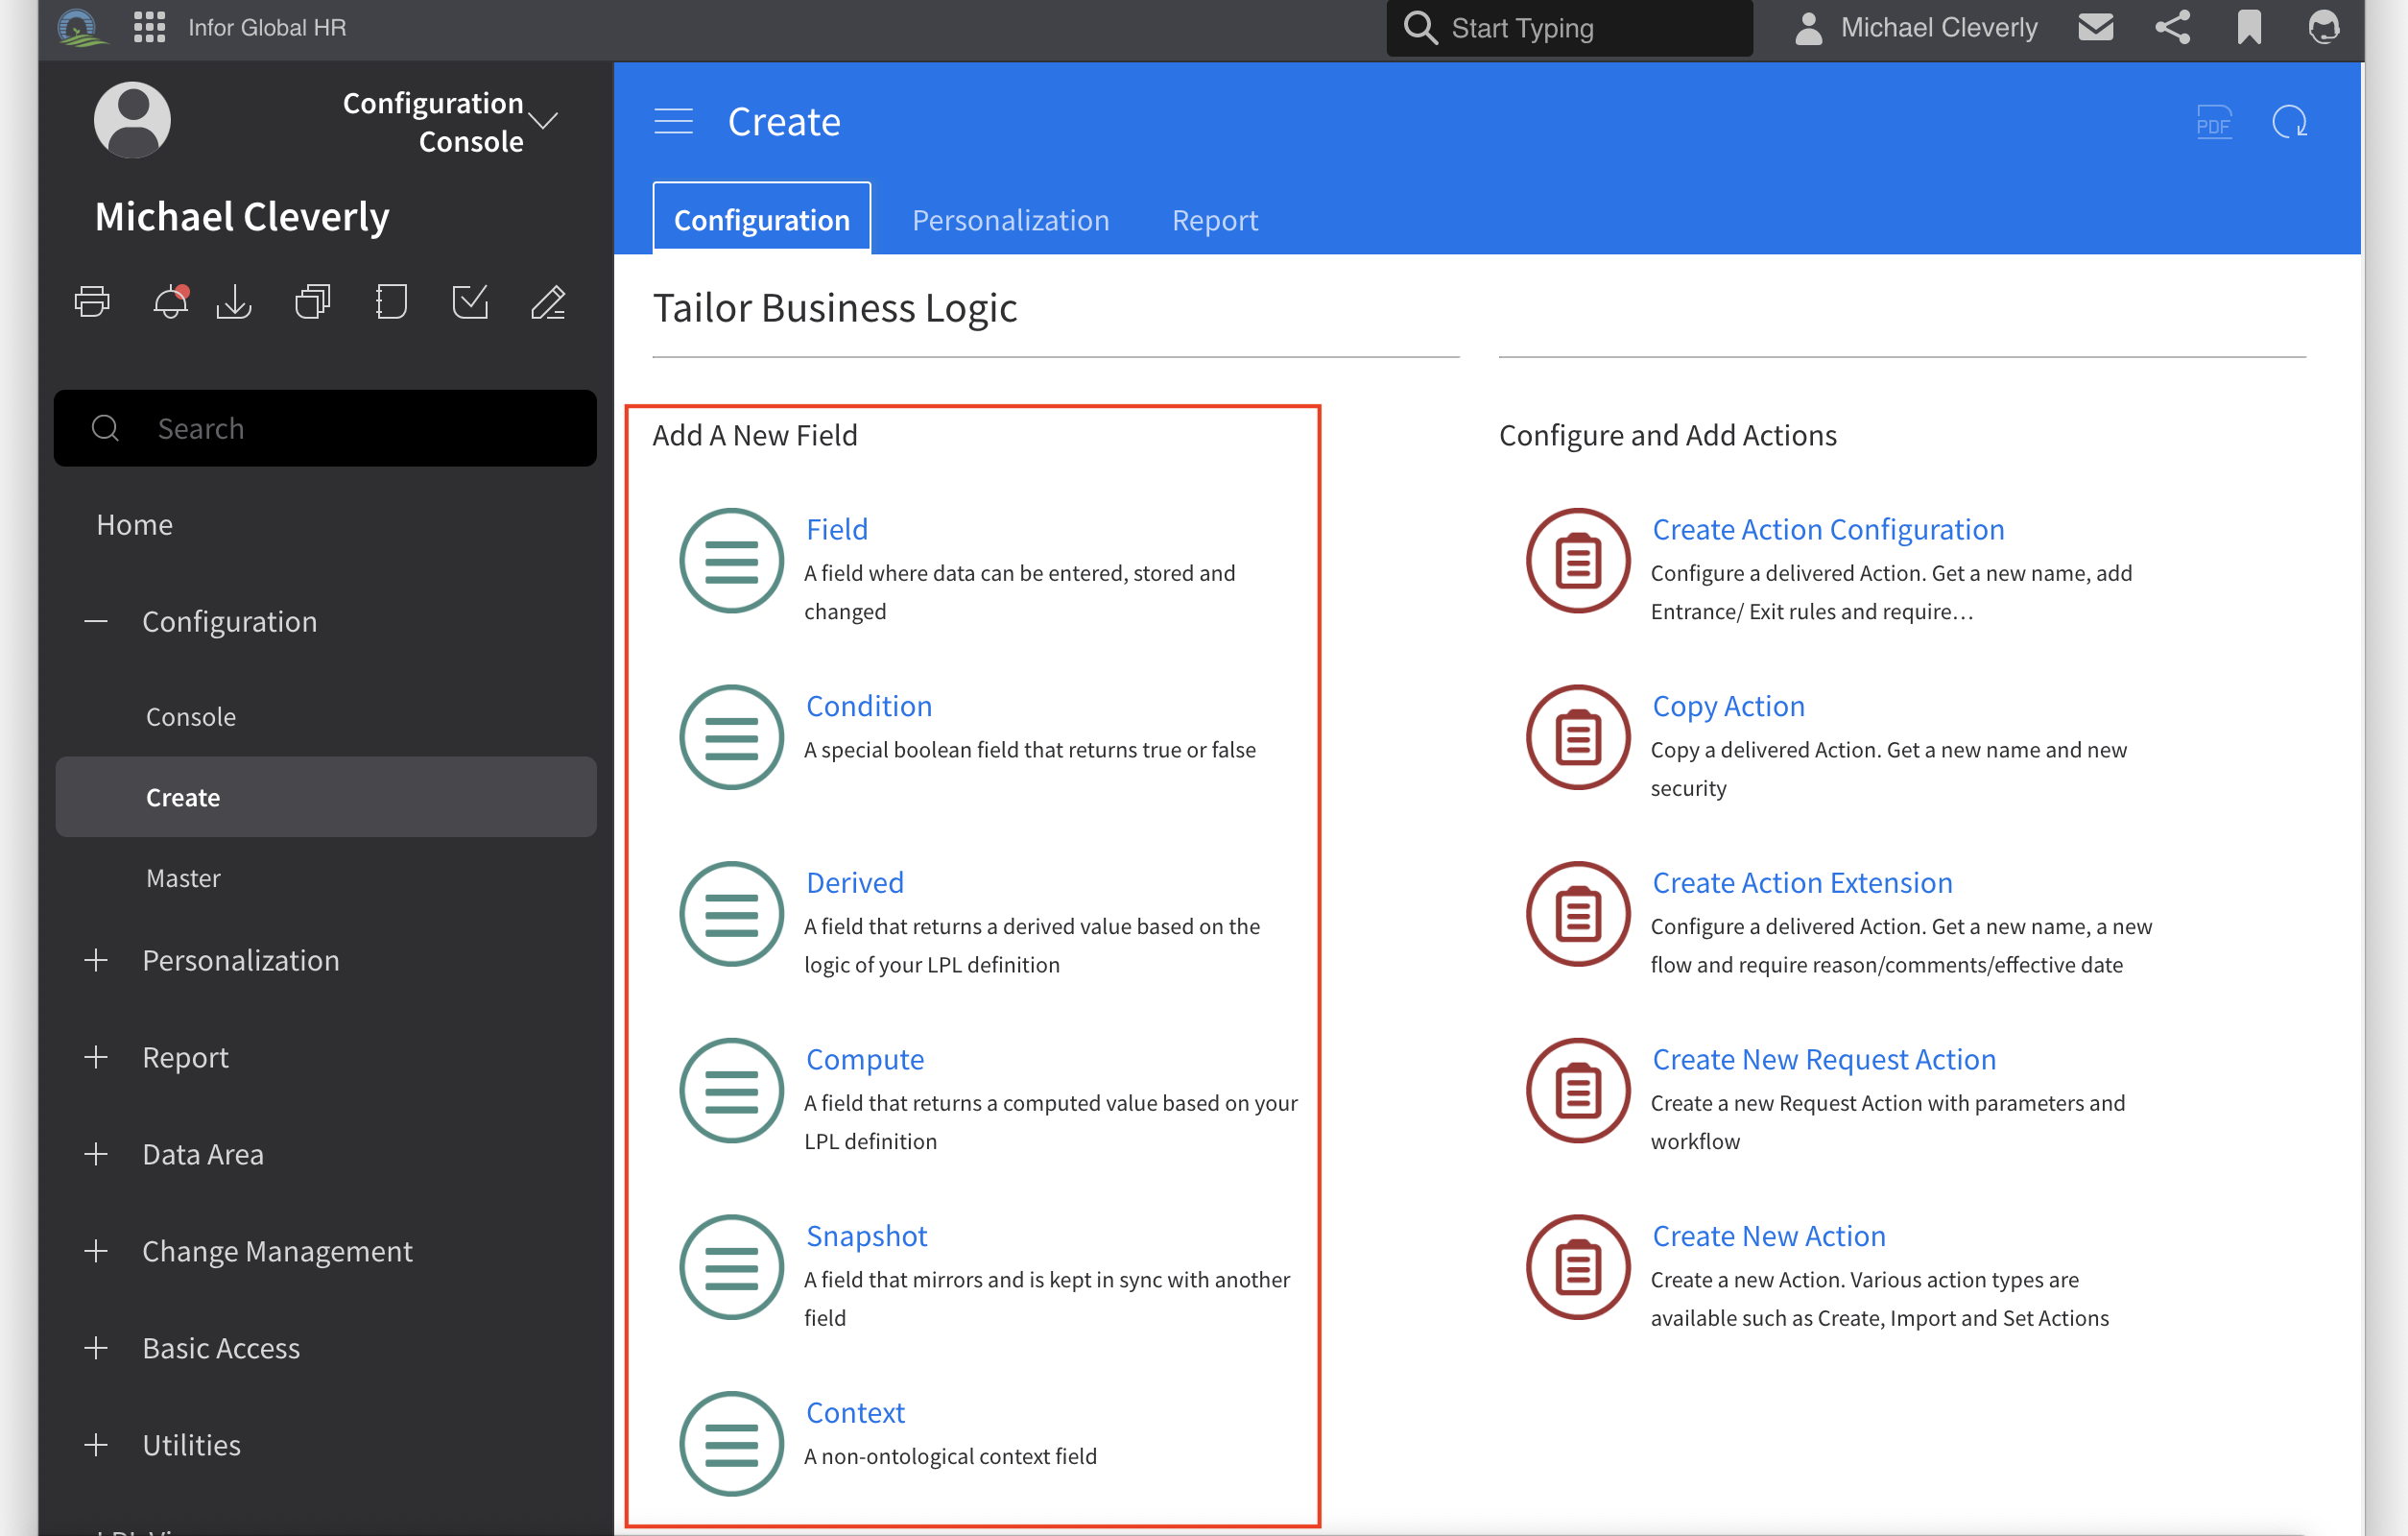
Task: Click the green Context list icon
Action: tap(731, 1444)
